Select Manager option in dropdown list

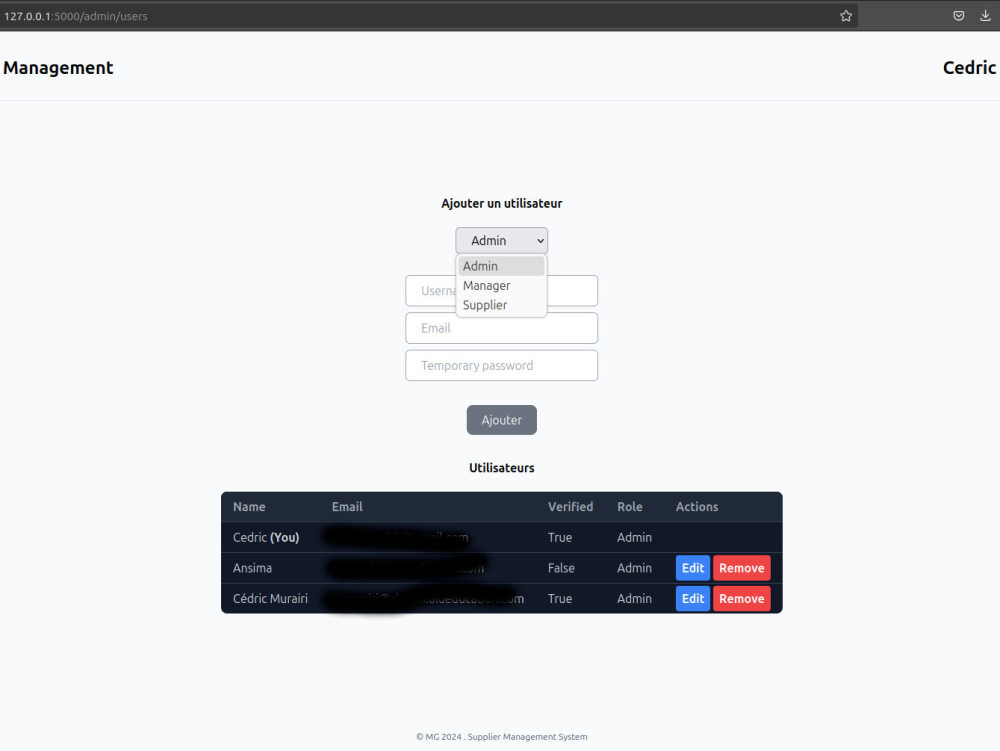coord(501,286)
